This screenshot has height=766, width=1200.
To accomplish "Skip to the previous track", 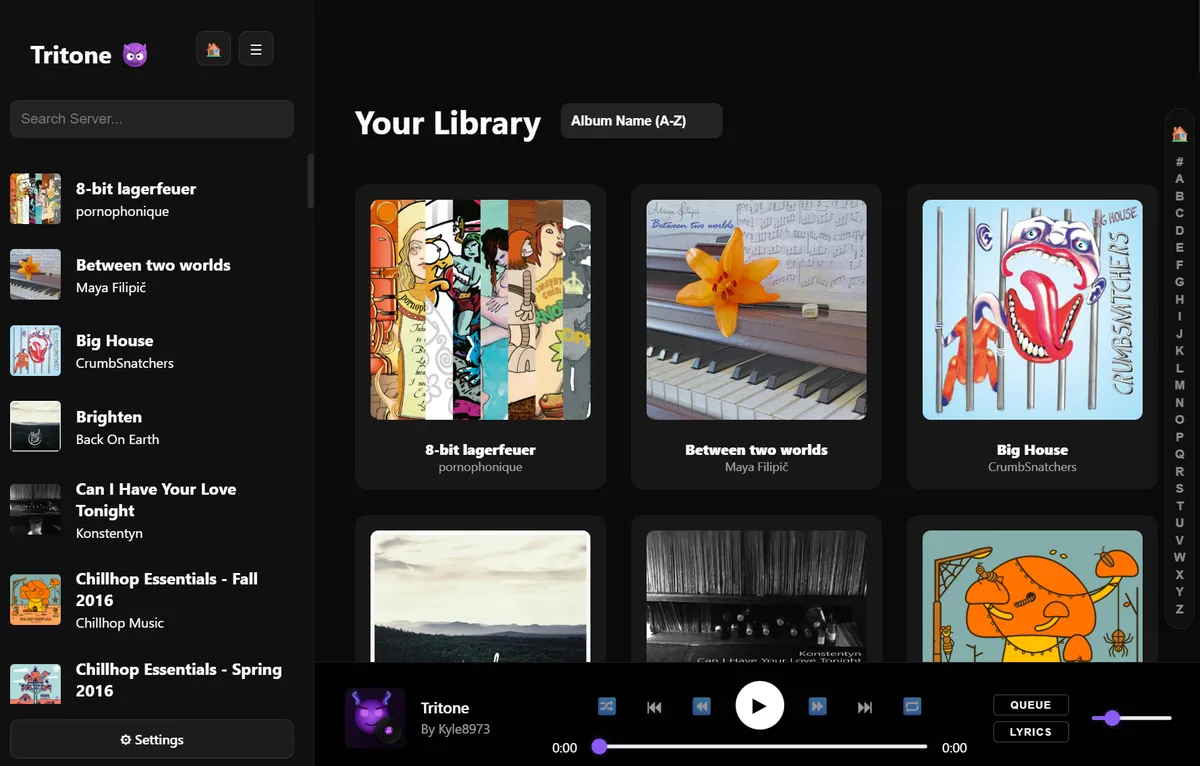I will [x=654, y=707].
